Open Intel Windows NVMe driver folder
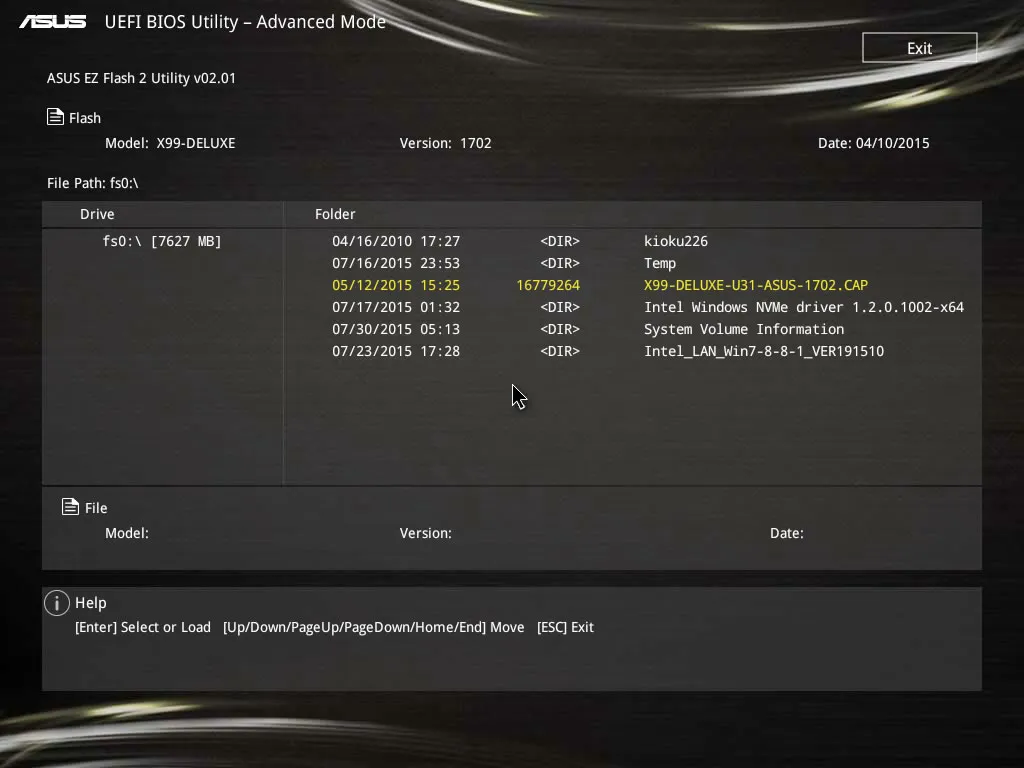Image resolution: width=1024 pixels, height=768 pixels. click(x=804, y=307)
